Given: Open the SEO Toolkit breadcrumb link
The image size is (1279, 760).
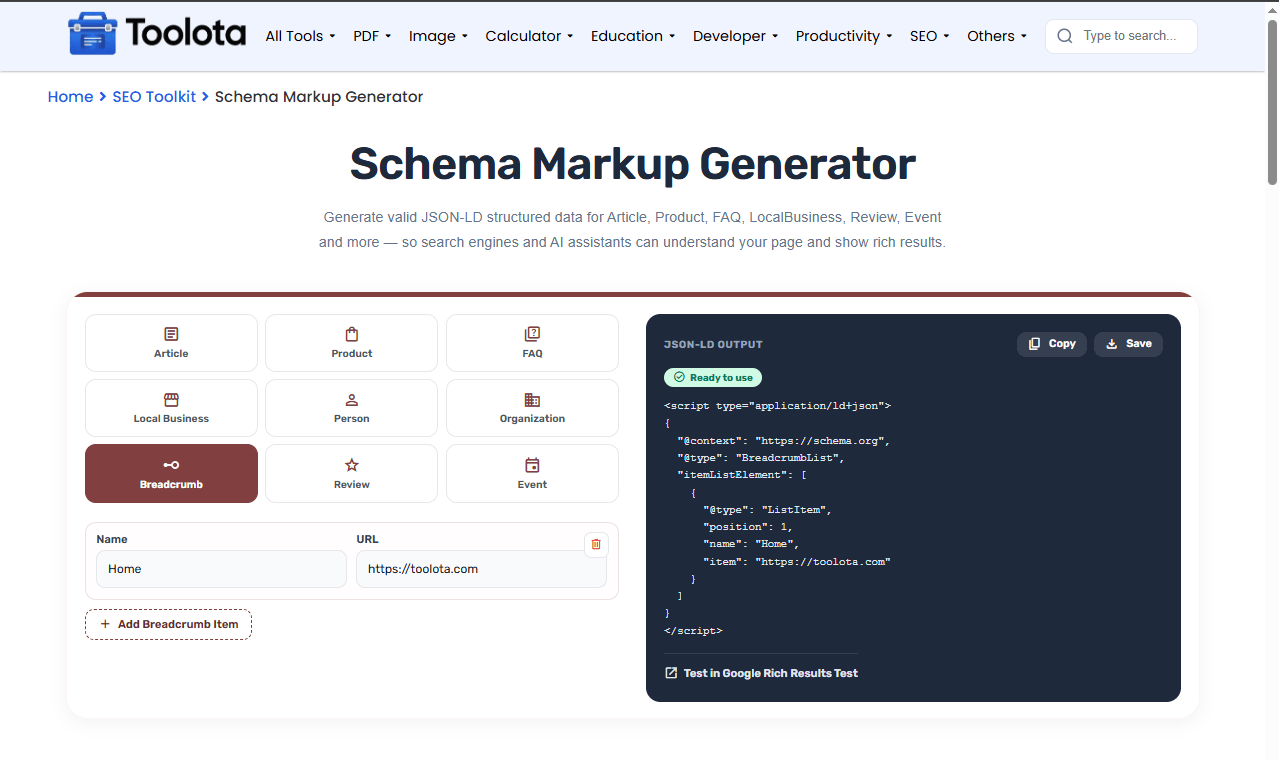Looking at the screenshot, I should coord(154,97).
